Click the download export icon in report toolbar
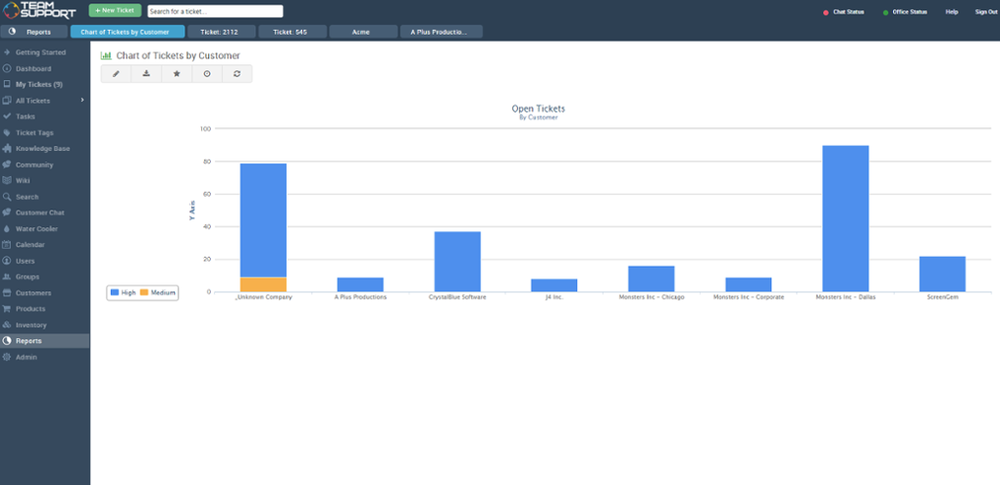This screenshot has height=485, width=1000. pyautogui.click(x=146, y=74)
